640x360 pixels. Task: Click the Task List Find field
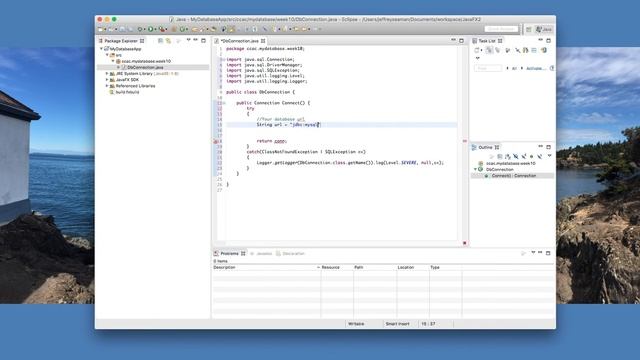click(x=488, y=68)
